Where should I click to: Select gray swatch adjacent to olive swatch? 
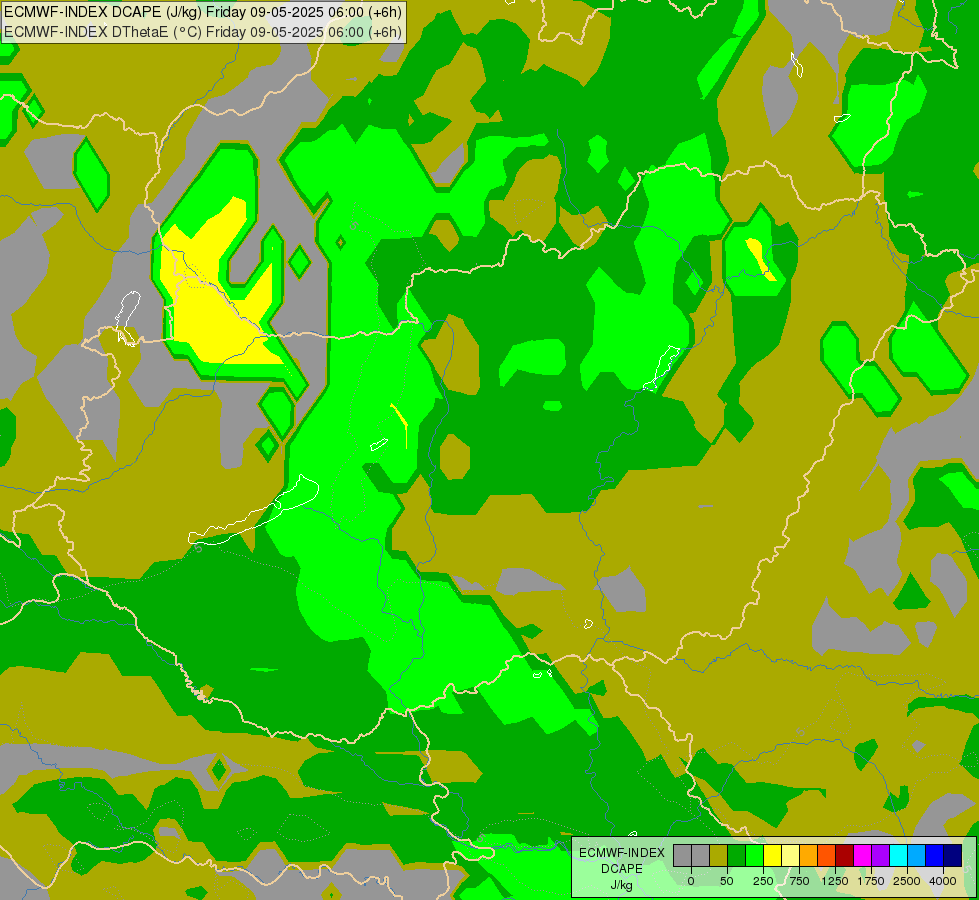(701, 856)
